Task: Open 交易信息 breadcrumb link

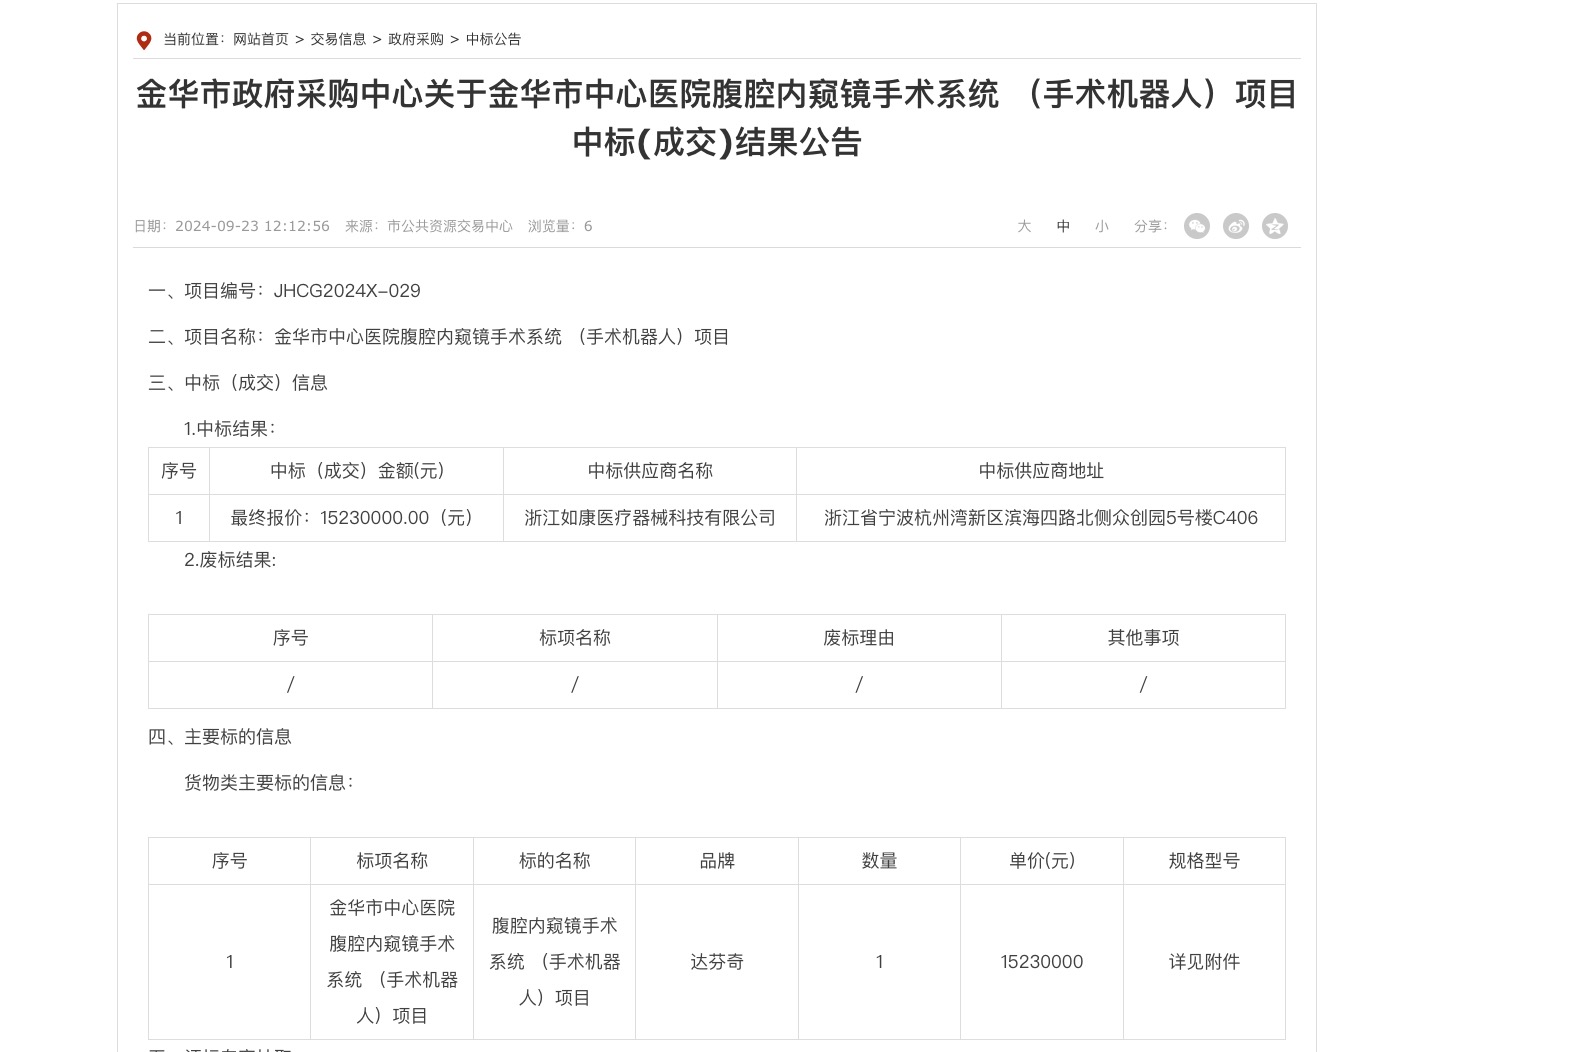Action: [338, 39]
